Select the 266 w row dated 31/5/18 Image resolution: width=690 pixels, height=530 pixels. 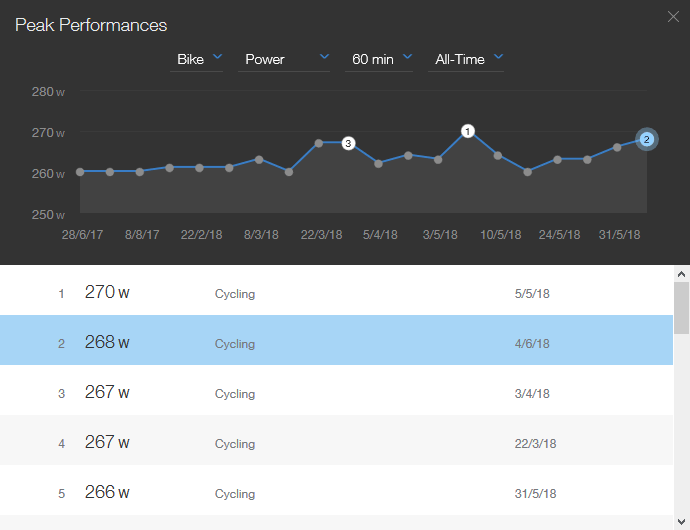pos(336,490)
